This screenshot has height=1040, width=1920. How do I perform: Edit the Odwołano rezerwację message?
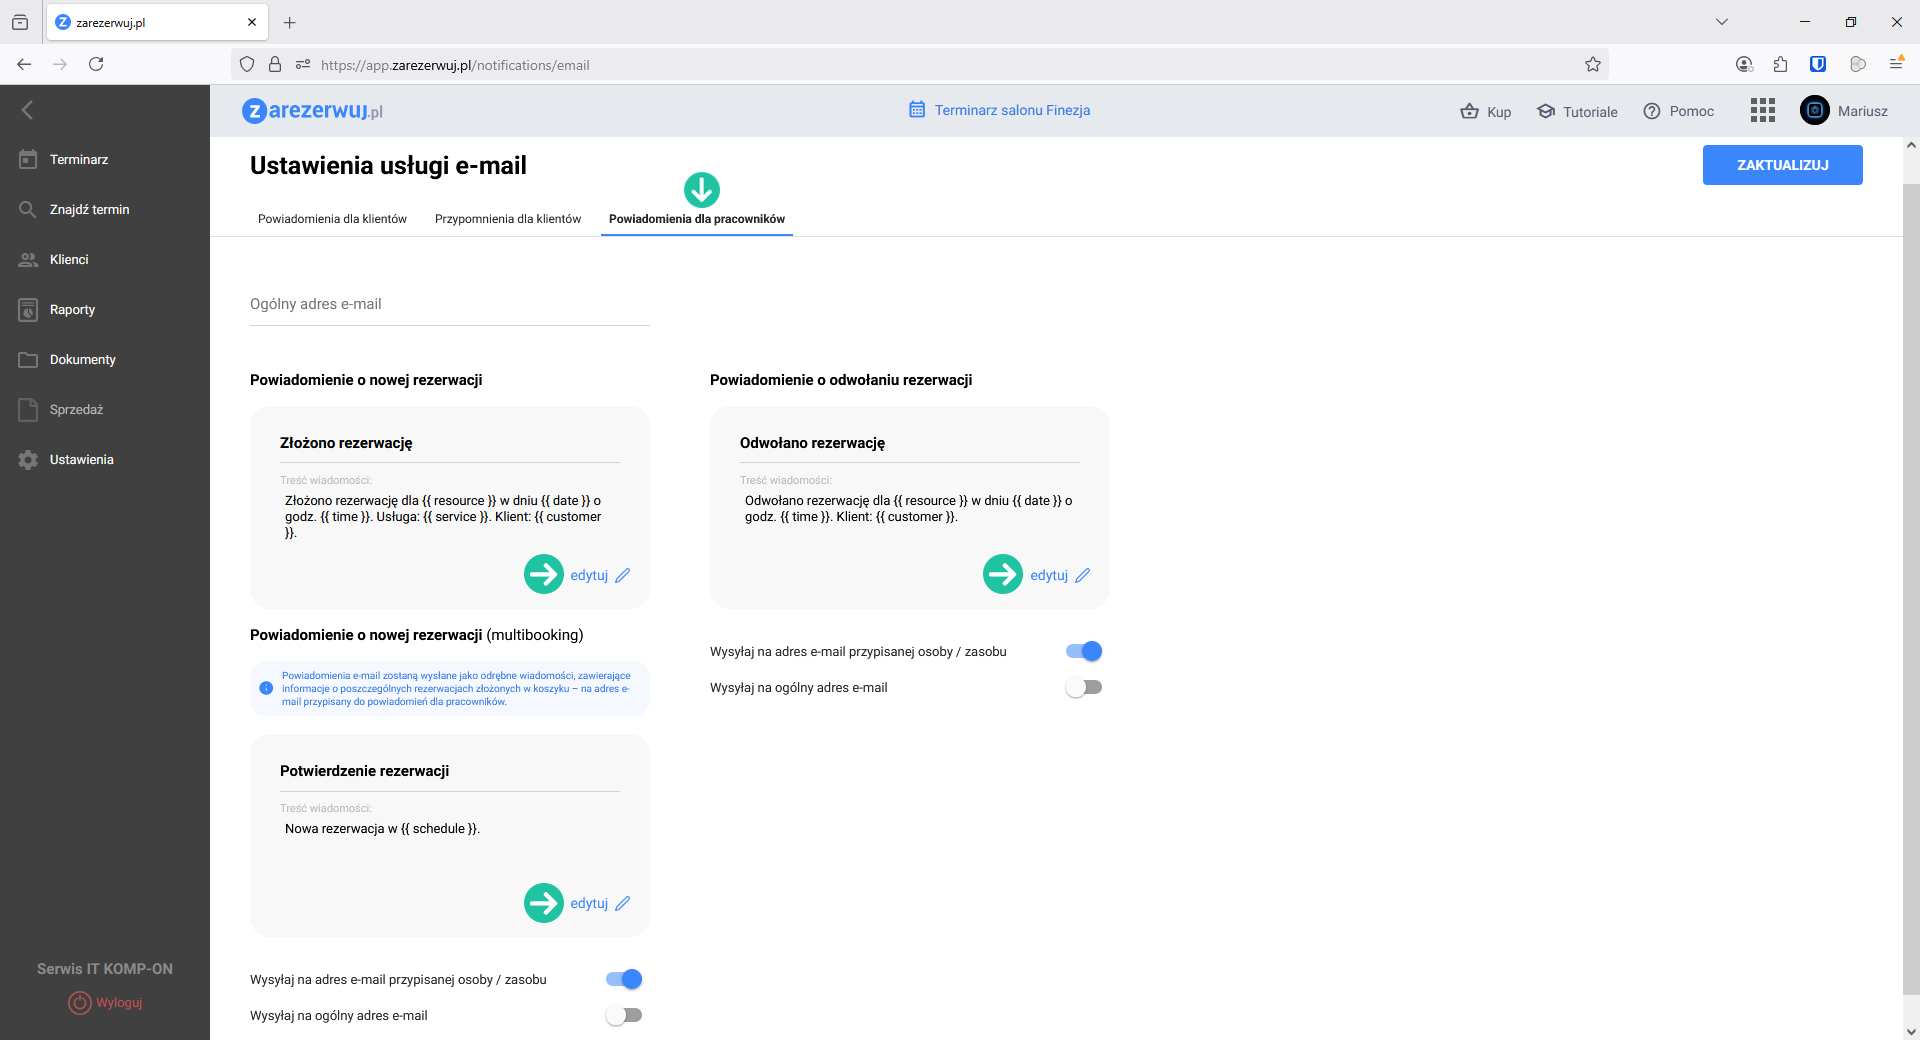(x=1050, y=576)
